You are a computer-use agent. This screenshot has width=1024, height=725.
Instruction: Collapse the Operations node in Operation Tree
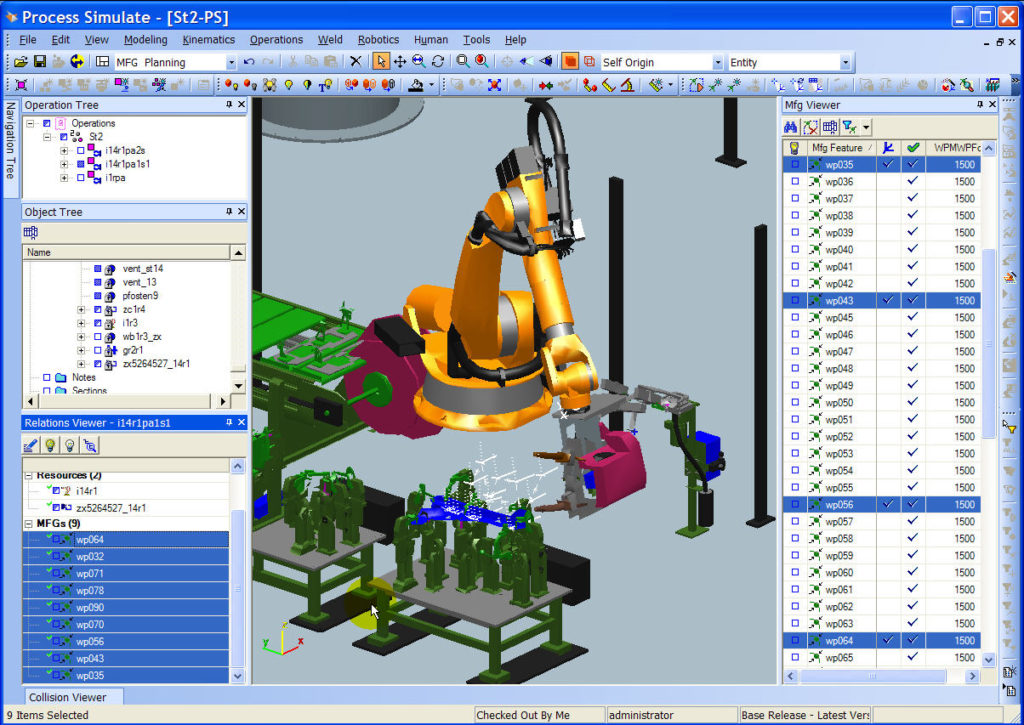(30, 123)
